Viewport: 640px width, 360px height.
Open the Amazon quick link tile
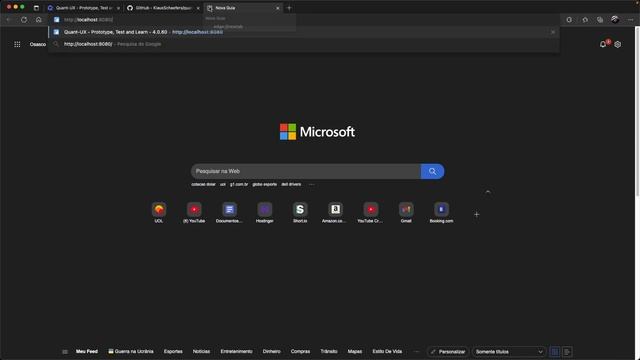335,213
